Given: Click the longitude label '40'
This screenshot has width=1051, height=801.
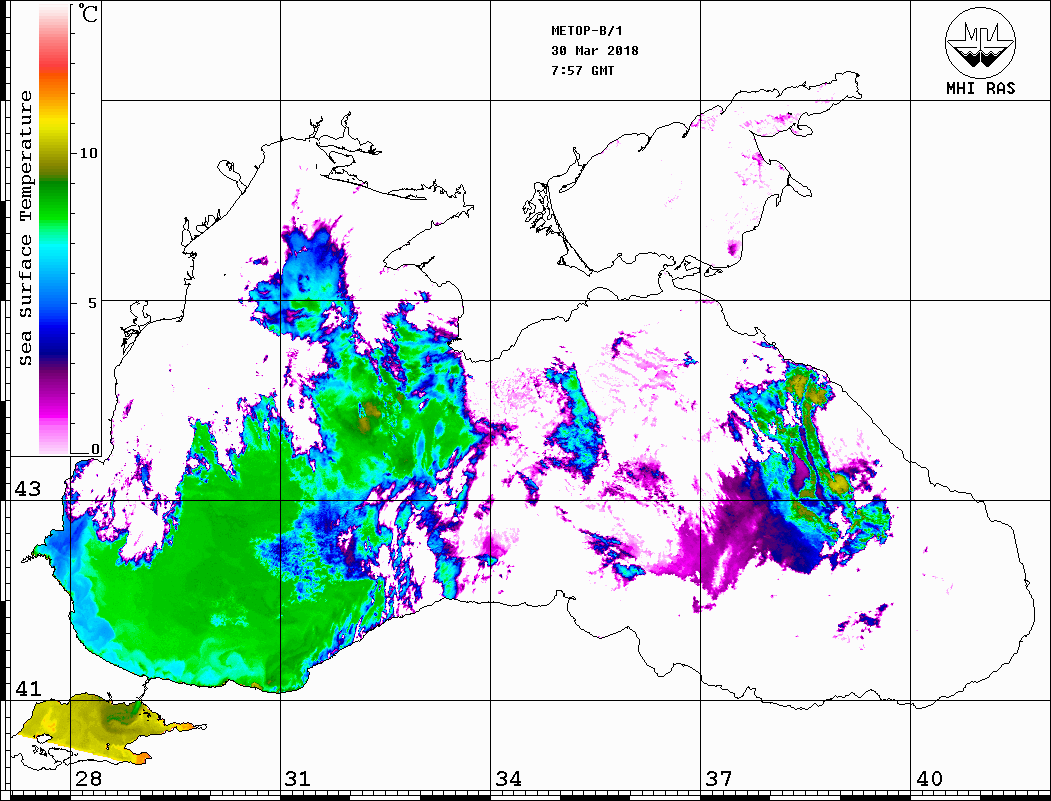Looking at the screenshot, I should (x=929, y=779).
